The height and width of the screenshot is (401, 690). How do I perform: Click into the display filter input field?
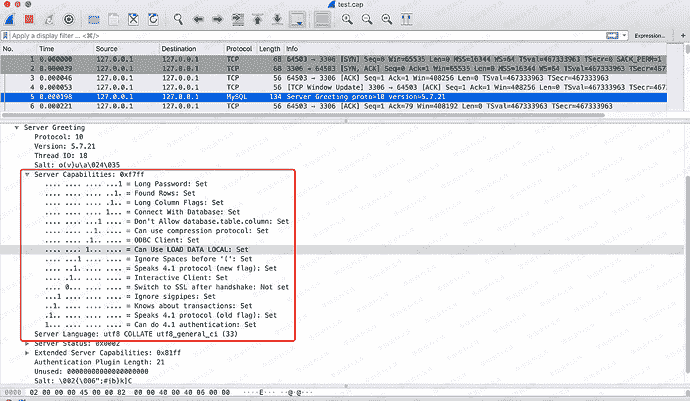[300, 35]
